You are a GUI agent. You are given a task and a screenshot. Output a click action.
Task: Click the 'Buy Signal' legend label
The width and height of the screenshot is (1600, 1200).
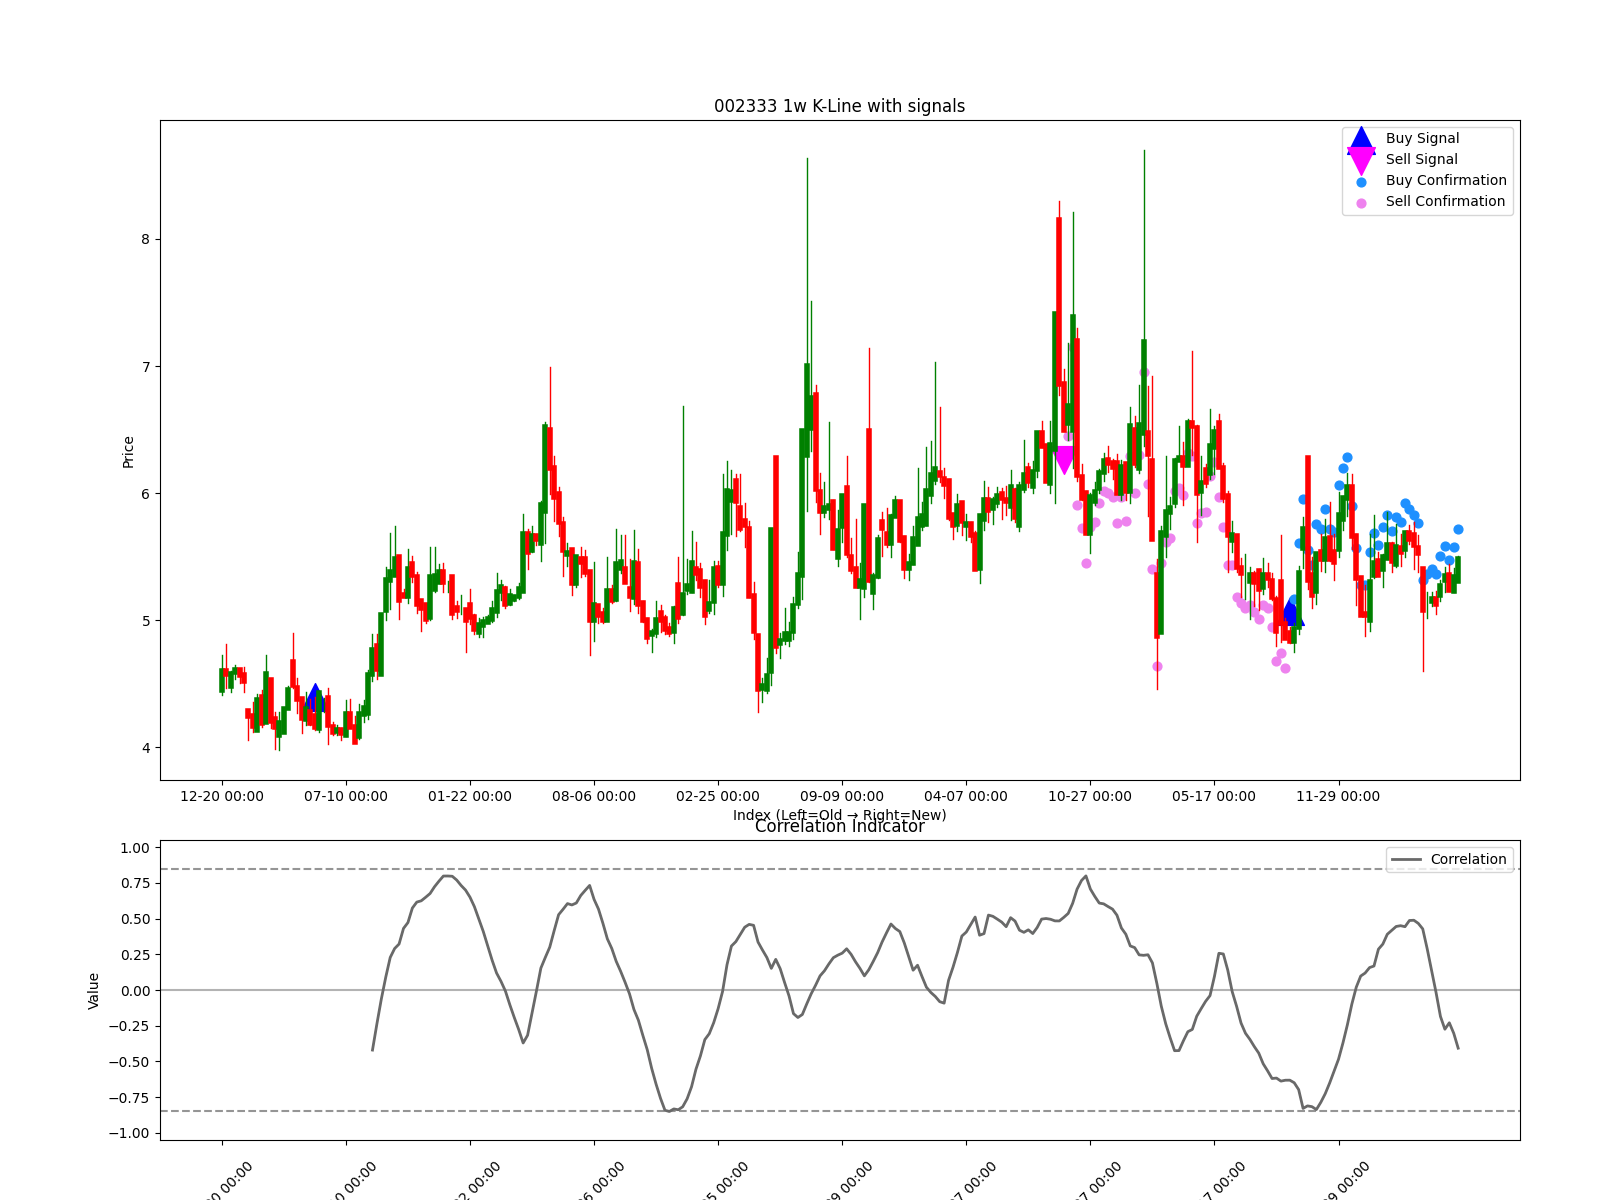(x=1422, y=138)
